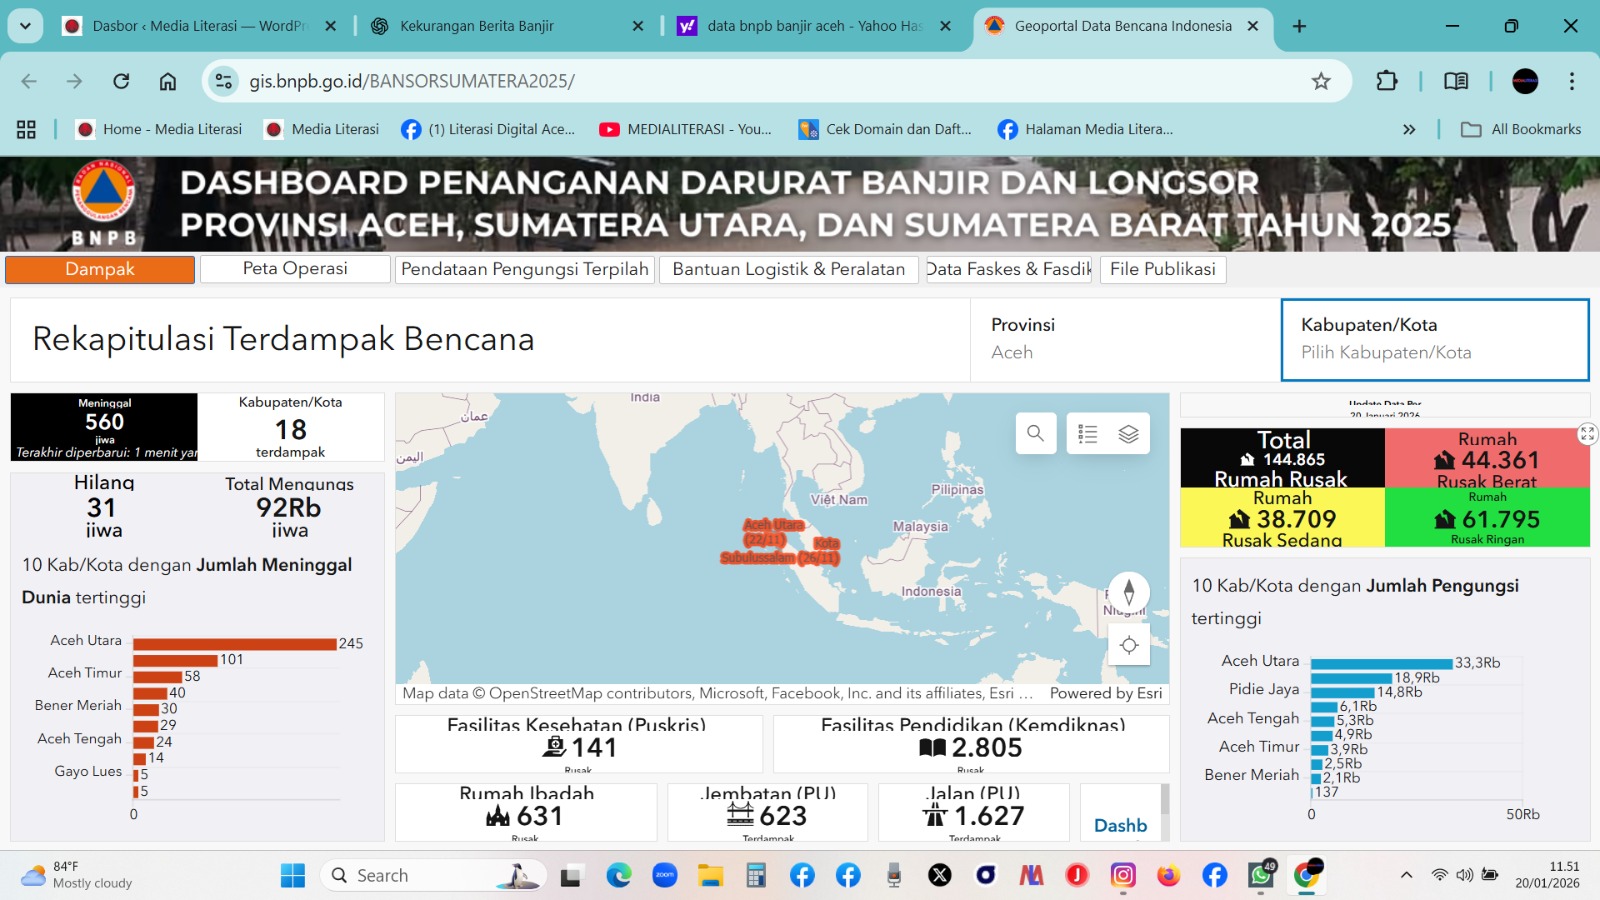
Task: Expand the house damage panel fullscreen
Action: (1587, 433)
